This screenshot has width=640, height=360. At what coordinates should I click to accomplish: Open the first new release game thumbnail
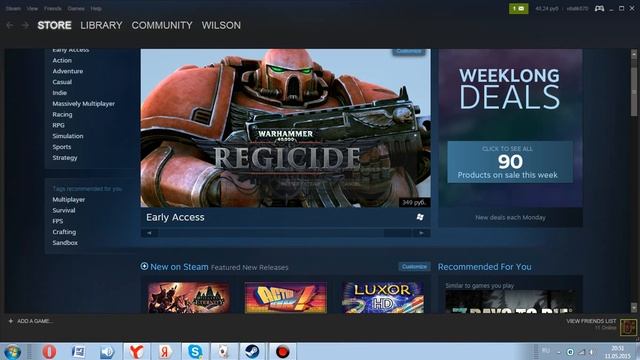189,298
